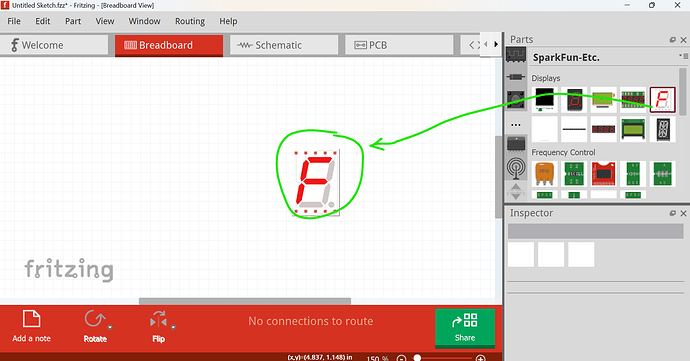Viewport: 690px width, 361px height.
Task: Click the zoom in plus icon
Action: click(481, 358)
